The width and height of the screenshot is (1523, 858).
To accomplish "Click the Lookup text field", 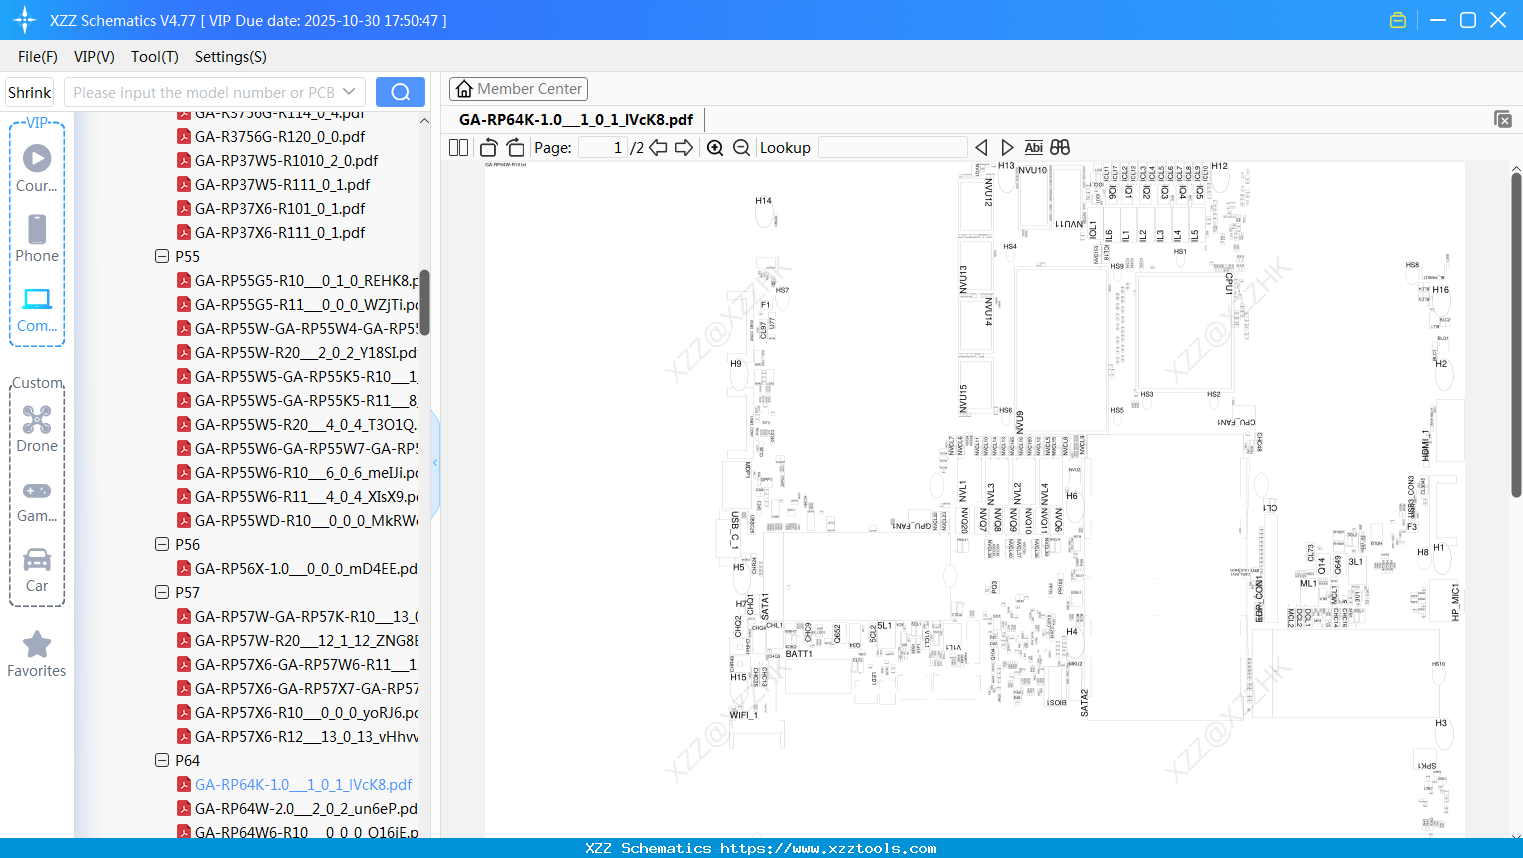I will pos(892,147).
